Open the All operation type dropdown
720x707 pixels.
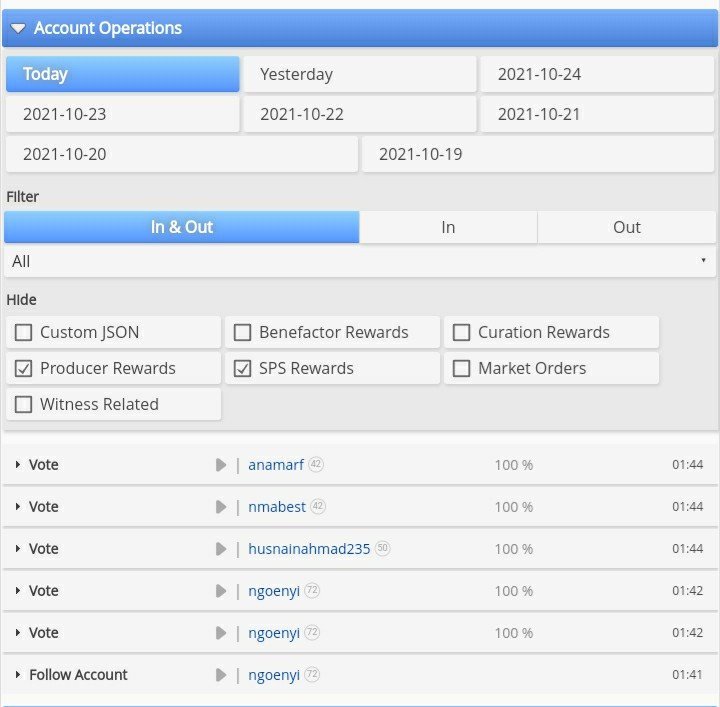pyautogui.click(x=360, y=261)
